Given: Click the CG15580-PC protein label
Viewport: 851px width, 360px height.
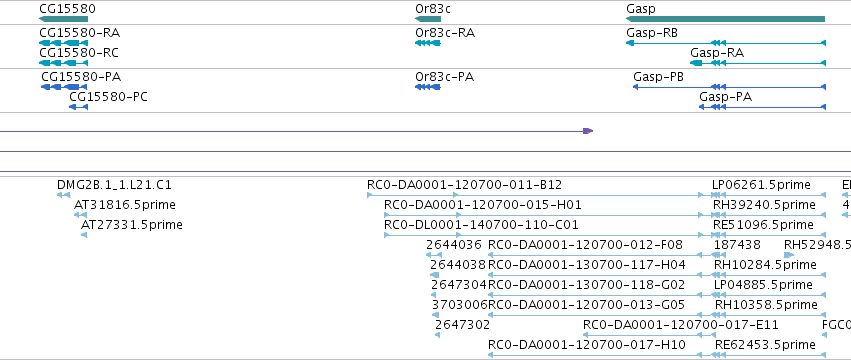Looking at the screenshot, I should (108, 97).
